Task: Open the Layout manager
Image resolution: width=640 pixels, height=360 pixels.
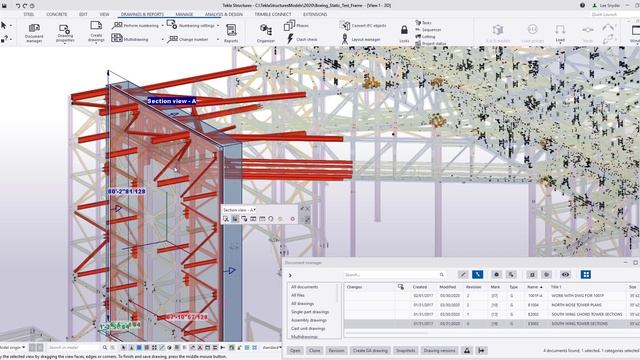Action: 360,39
